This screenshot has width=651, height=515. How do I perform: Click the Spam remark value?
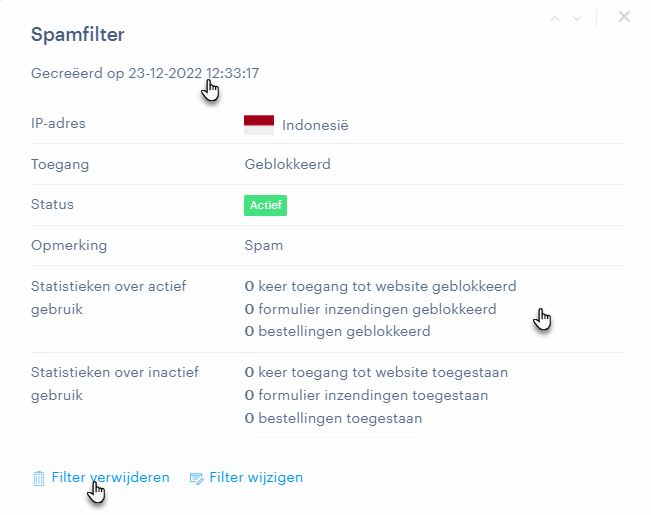264,245
